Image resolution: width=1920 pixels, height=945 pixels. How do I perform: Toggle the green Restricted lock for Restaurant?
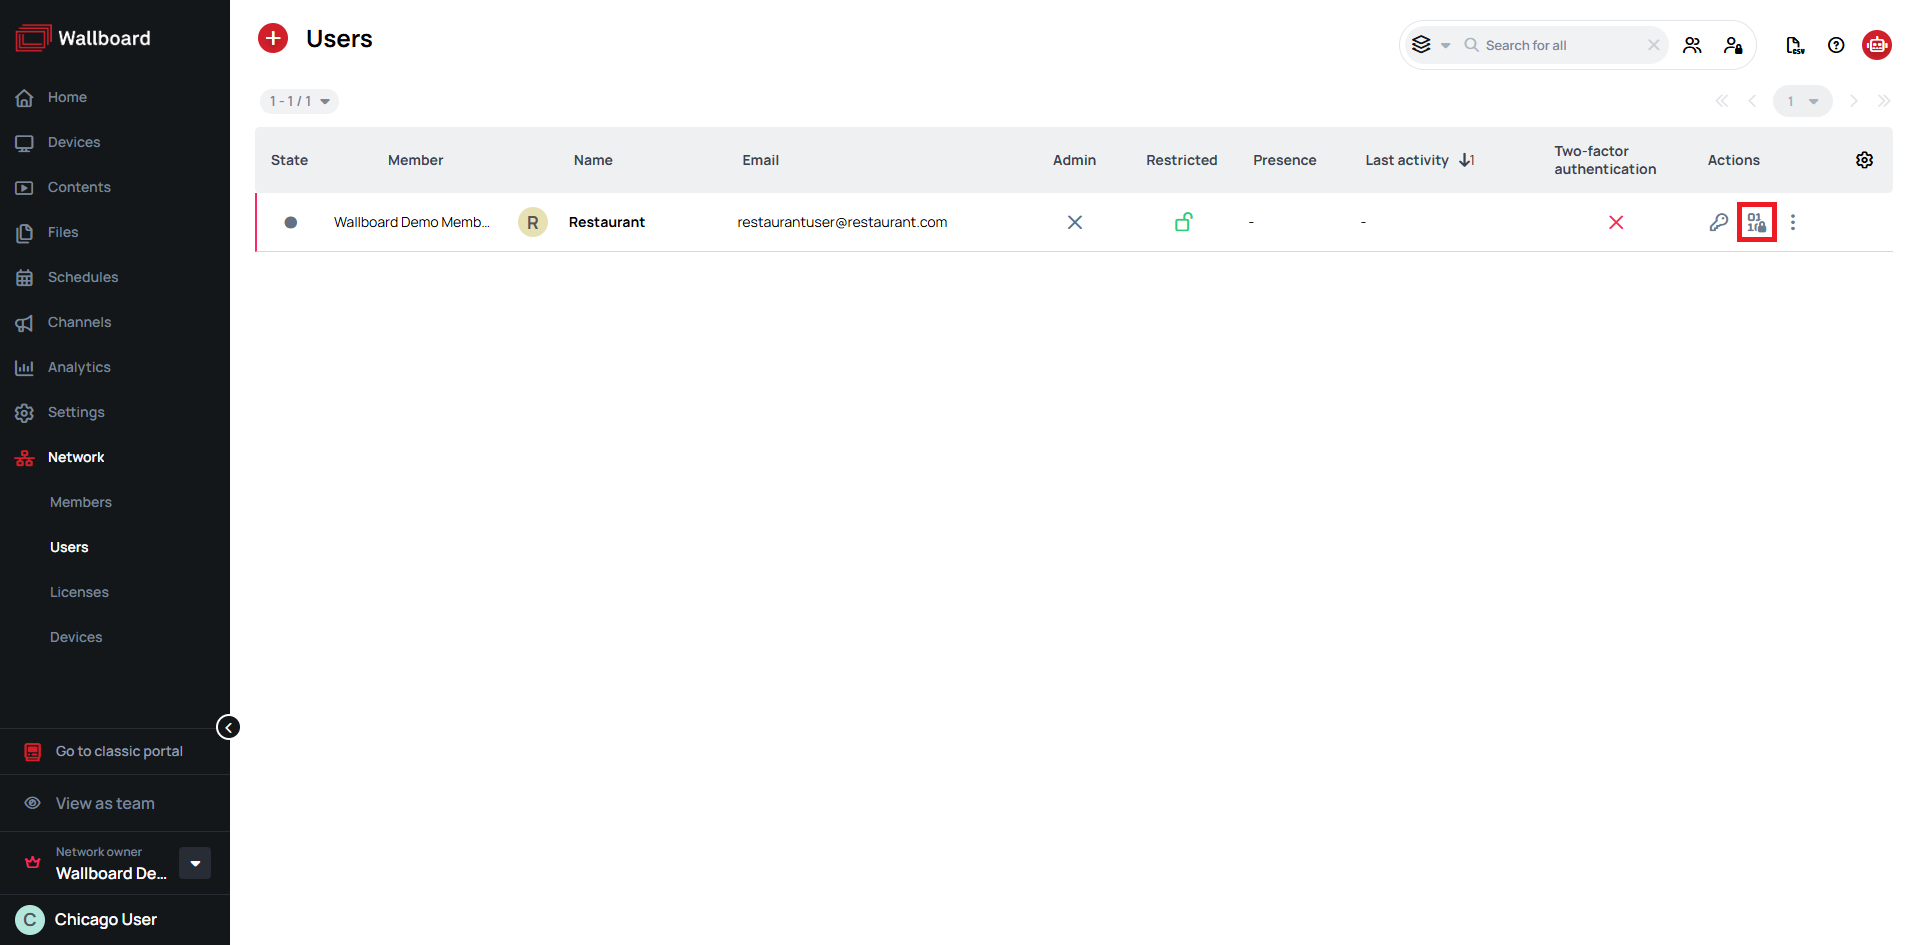click(1183, 222)
